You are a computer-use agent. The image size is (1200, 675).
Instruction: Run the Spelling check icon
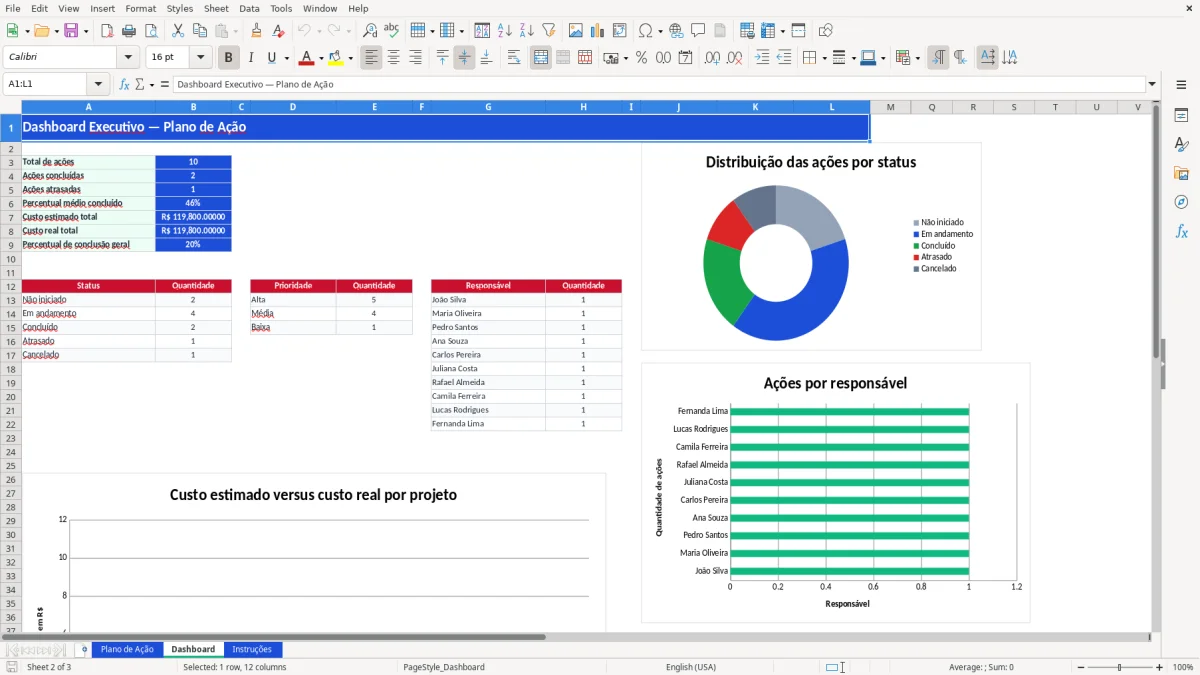pyautogui.click(x=392, y=31)
